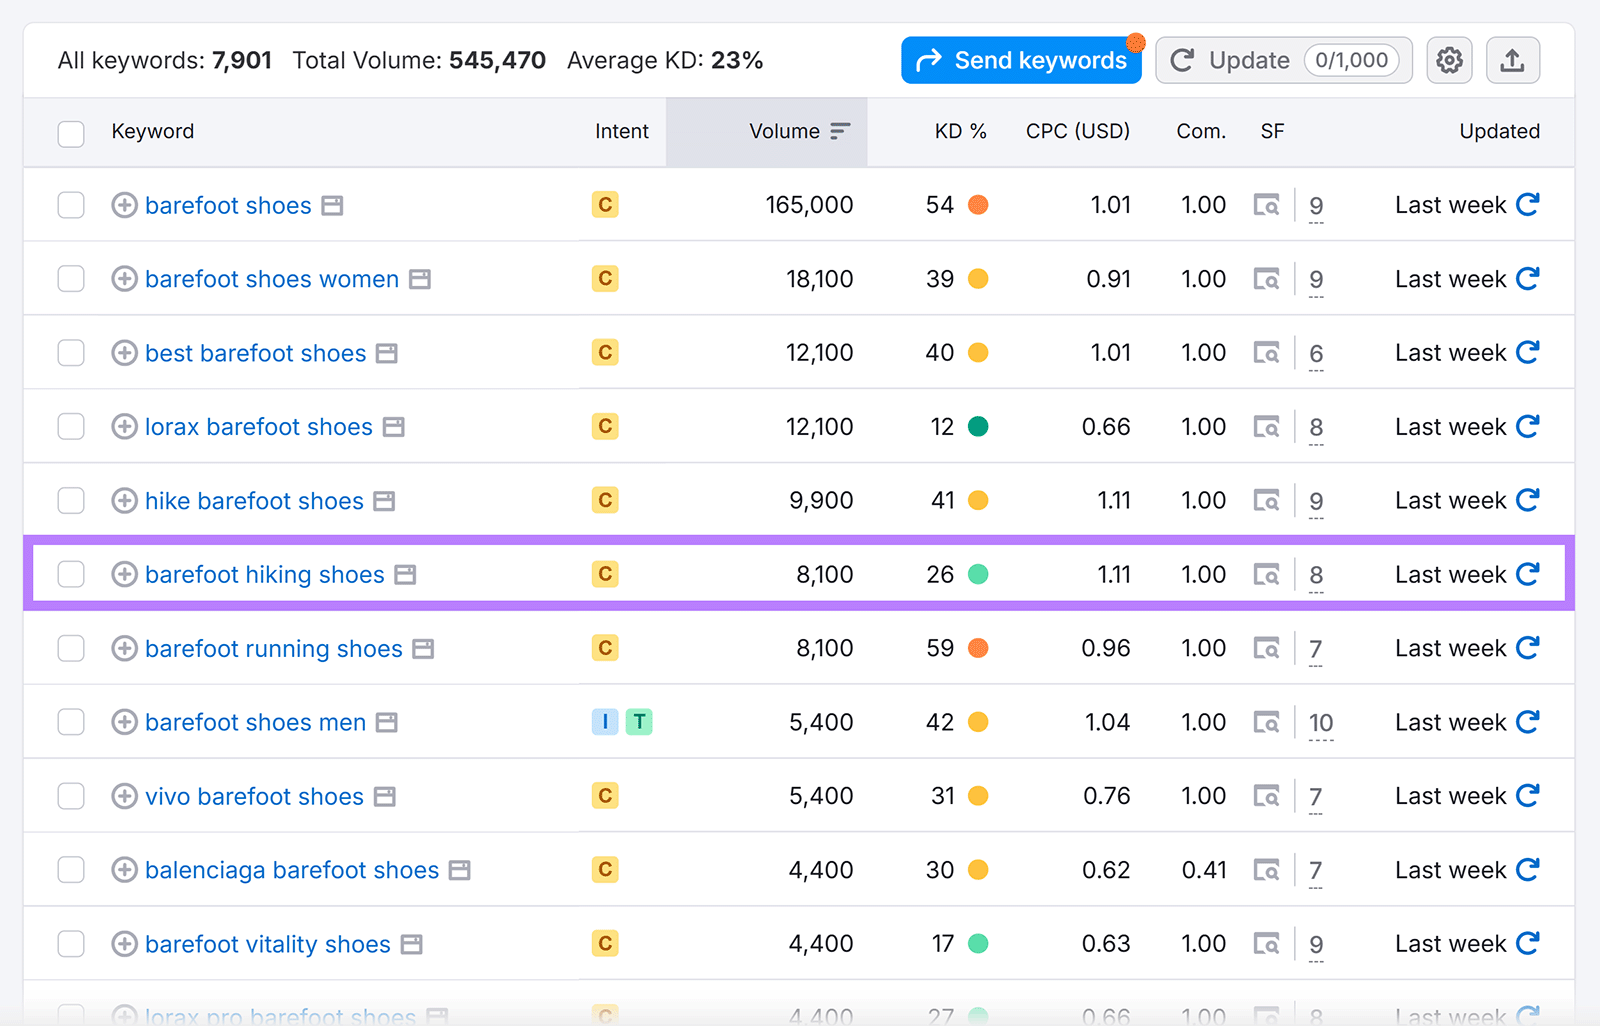Click the Commercial intent badge for barefoot shoes

pos(605,204)
